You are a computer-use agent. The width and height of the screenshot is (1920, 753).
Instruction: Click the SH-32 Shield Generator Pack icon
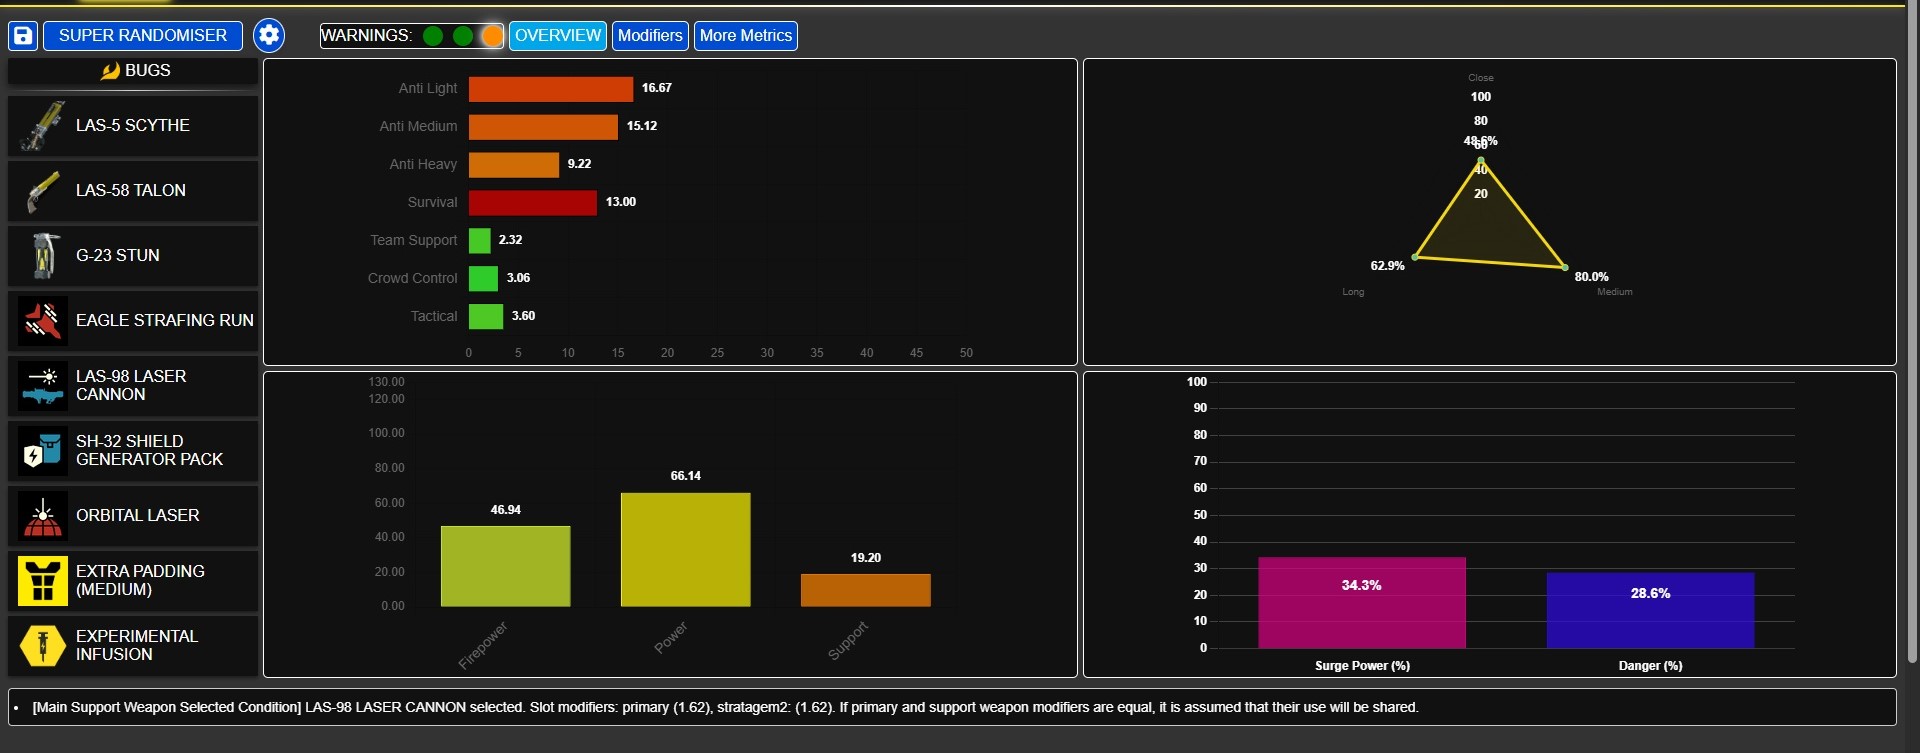pyautogui.click(x=43, y=451)
